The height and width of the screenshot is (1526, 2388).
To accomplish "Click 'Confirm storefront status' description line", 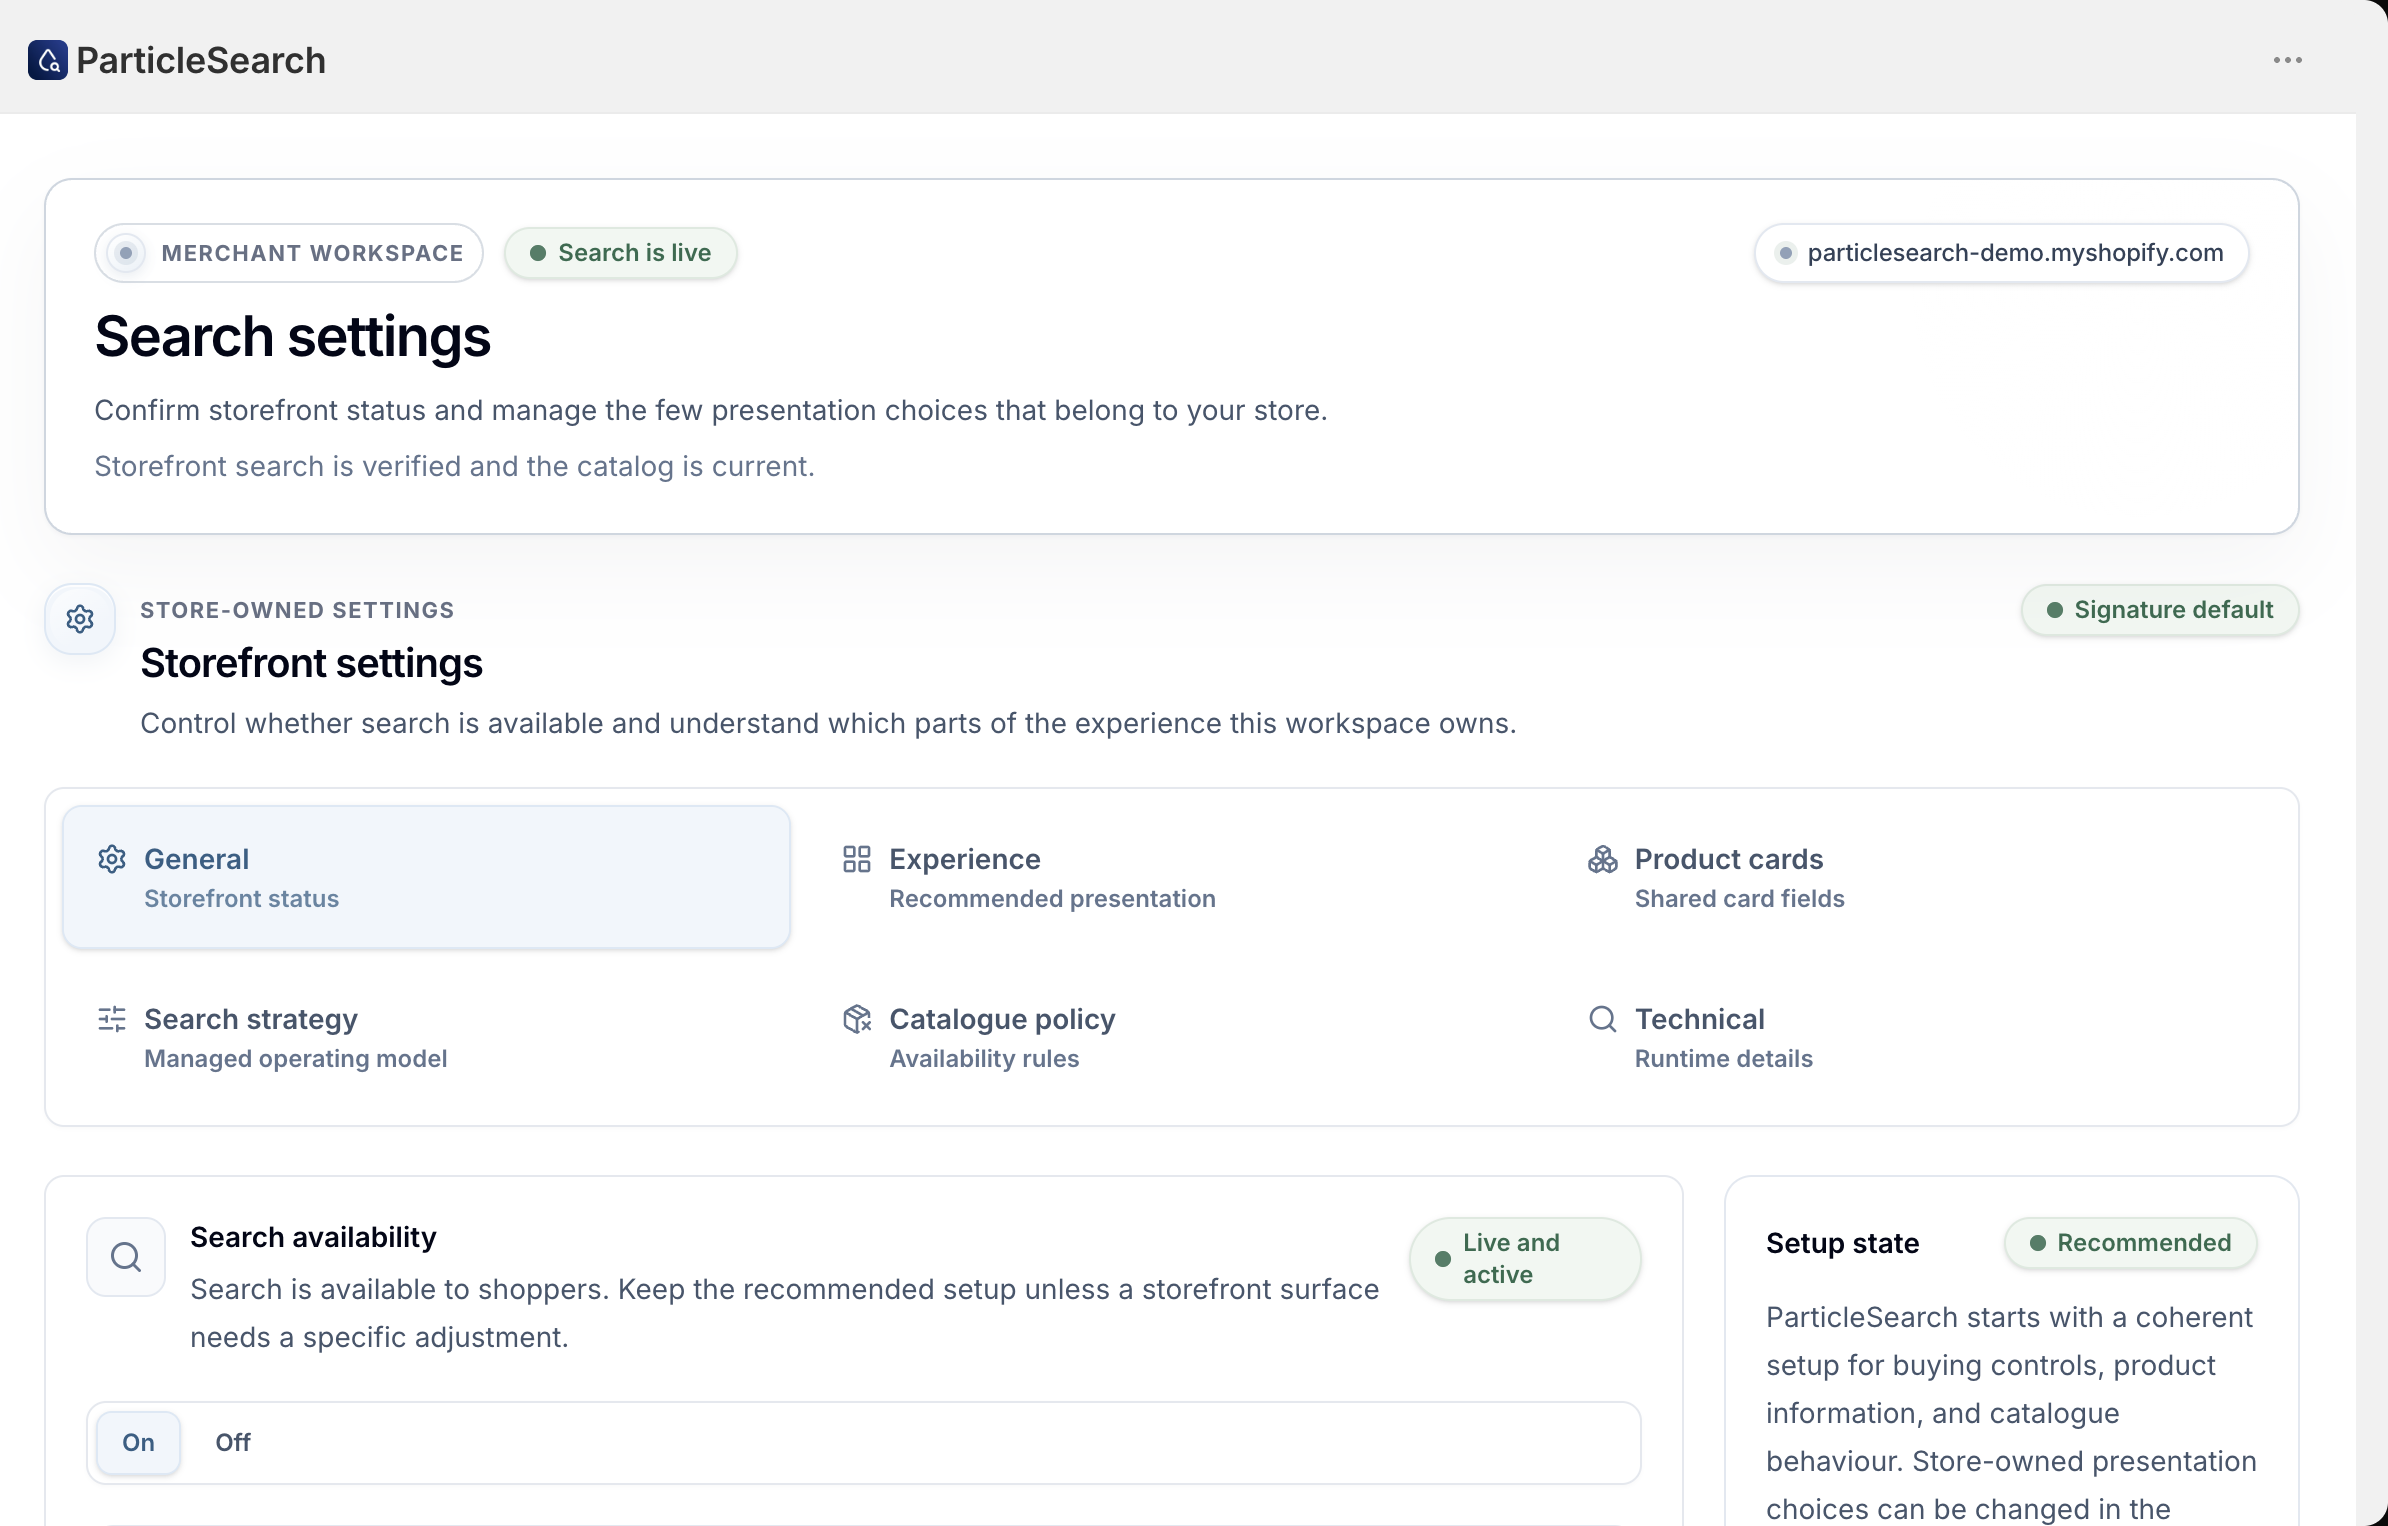I will click(x=711, y=410).
